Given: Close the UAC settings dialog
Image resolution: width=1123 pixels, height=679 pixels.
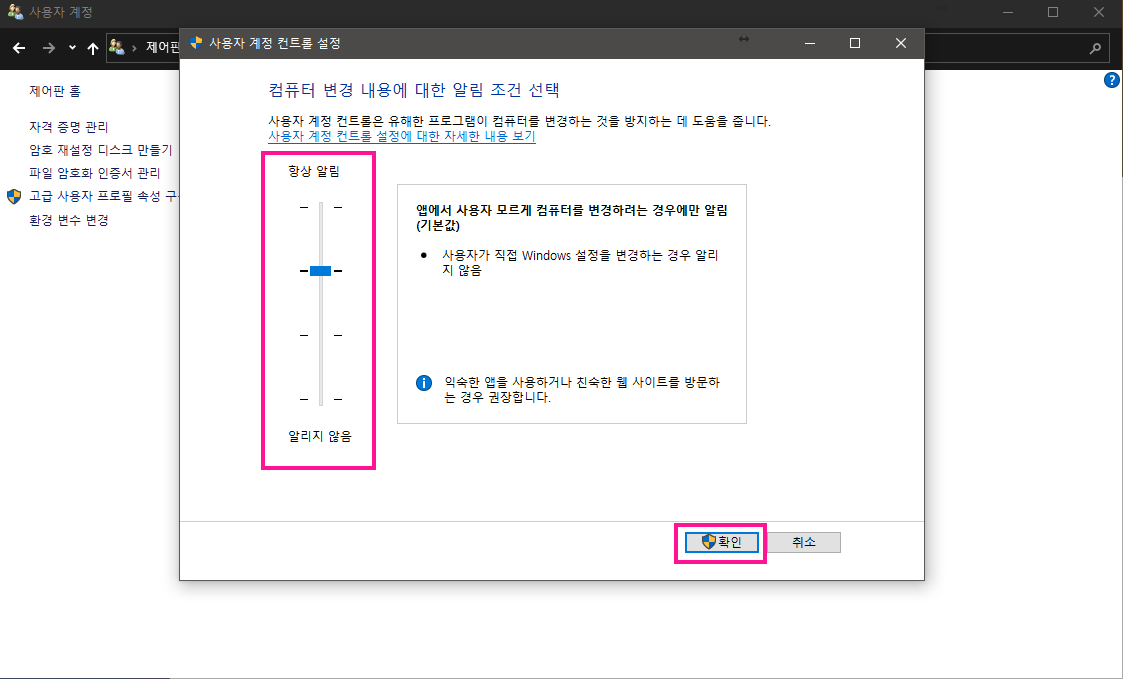Looking at the screenshot, I should (x=901, y=43).
